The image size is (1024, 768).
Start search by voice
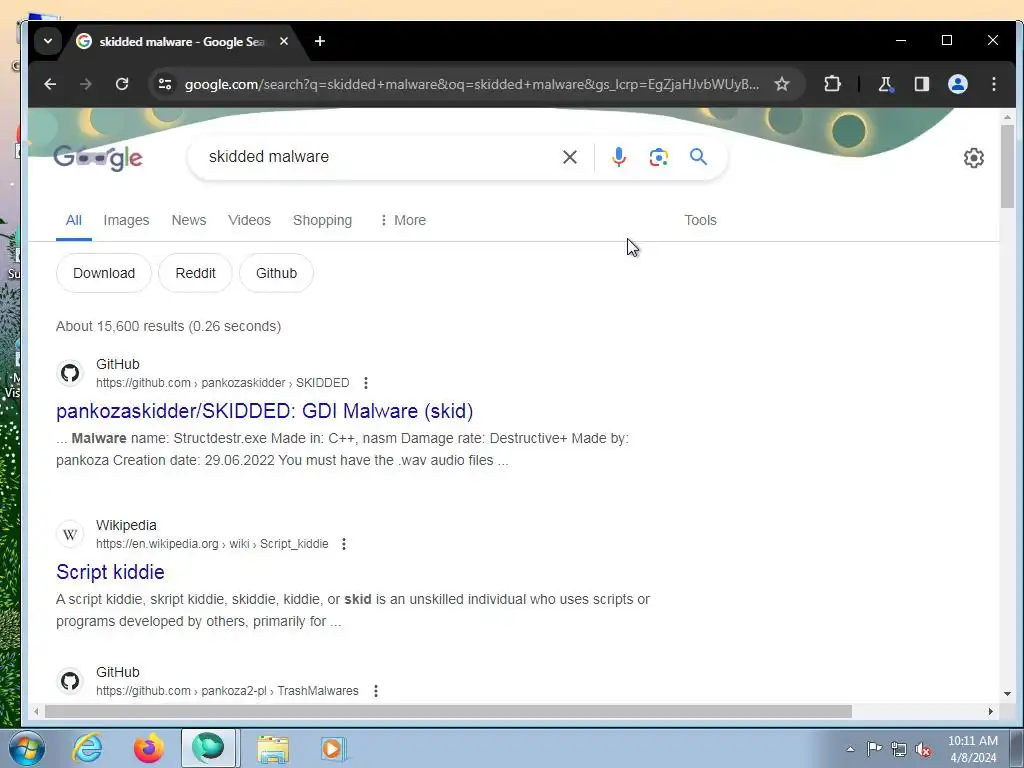click(x=618, y=157)
